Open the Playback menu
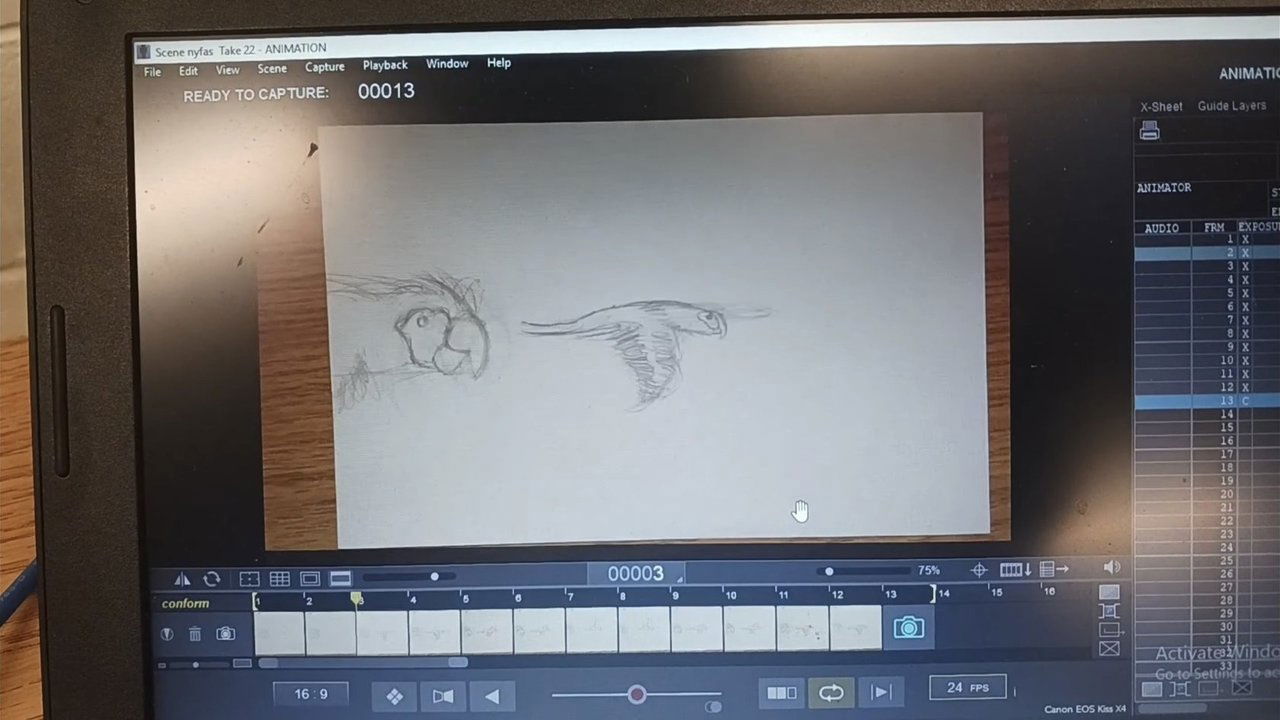Image resolution: width=1280 pixels, height=720 pixels. coord(385,65)
